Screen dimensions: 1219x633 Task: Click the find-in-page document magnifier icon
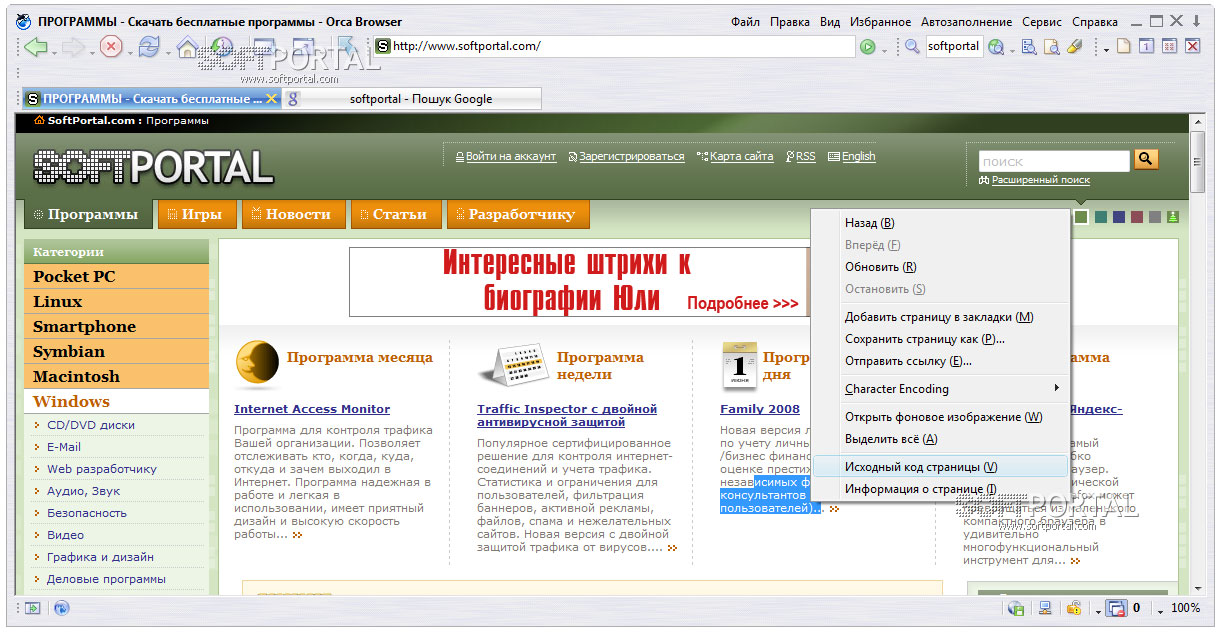tap(1051, 46)
